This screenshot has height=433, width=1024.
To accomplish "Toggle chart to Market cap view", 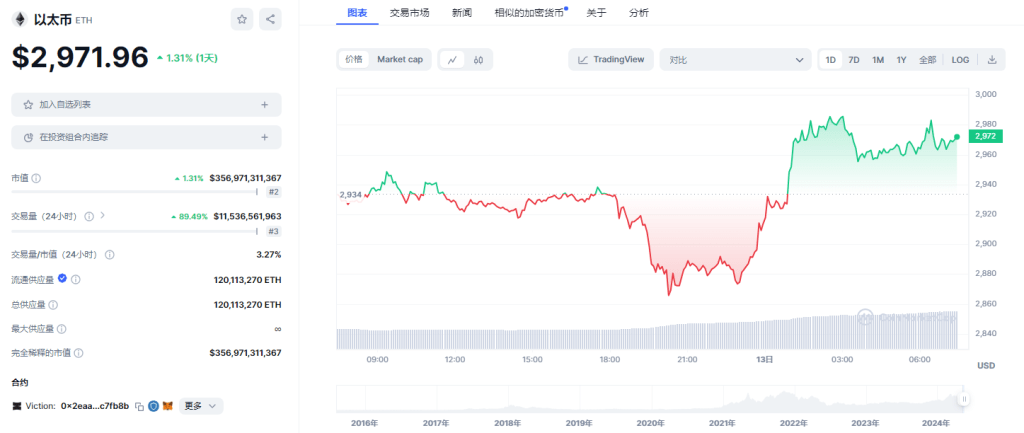I will point(400,60).
